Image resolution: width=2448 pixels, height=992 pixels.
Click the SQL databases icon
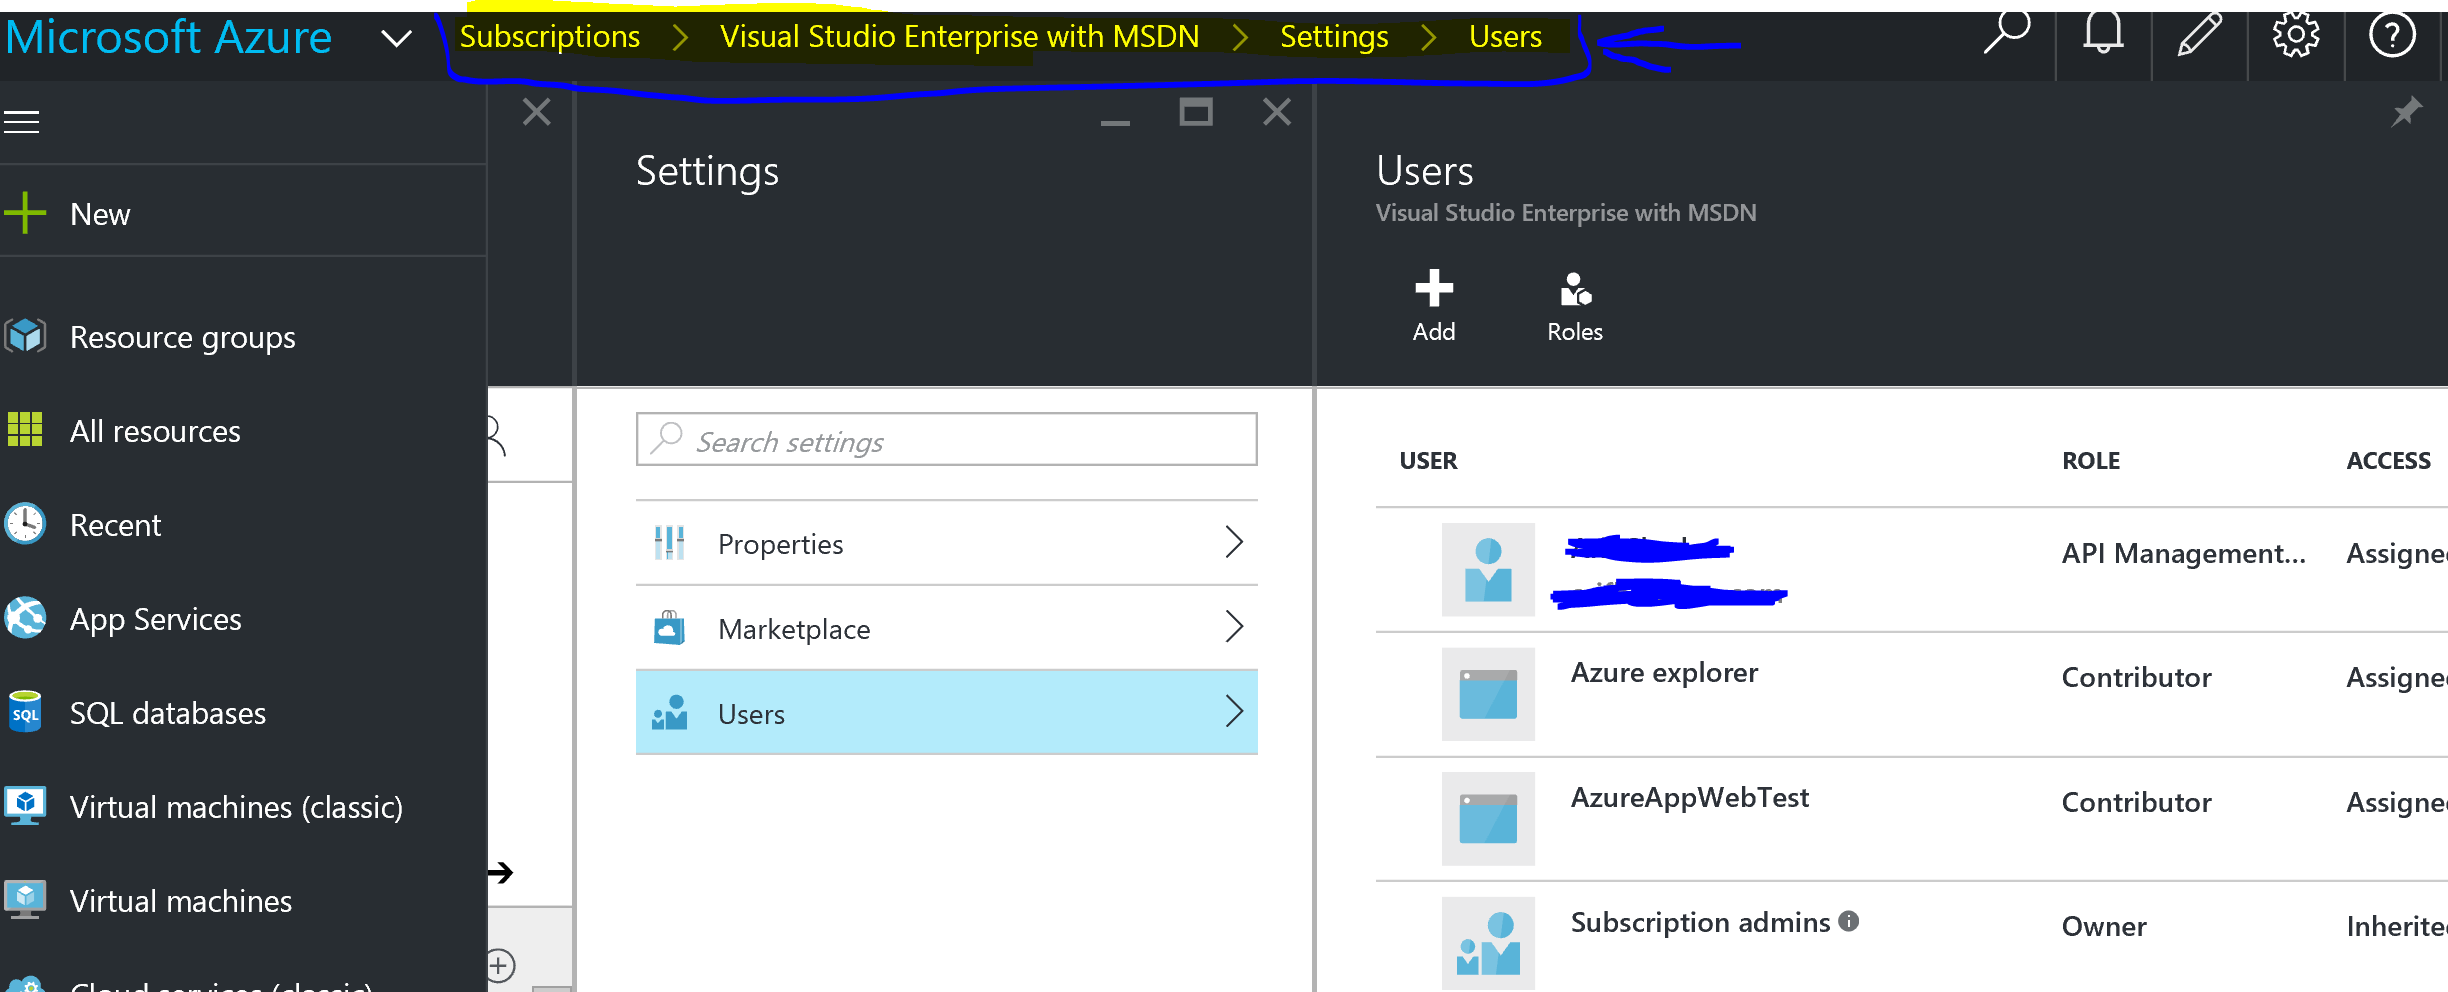point(25,712)
